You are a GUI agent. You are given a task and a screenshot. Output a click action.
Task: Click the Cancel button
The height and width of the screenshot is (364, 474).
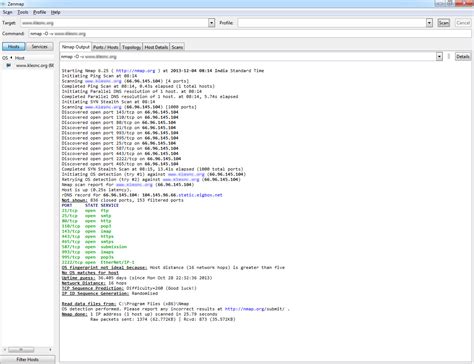tap(463, 23)
